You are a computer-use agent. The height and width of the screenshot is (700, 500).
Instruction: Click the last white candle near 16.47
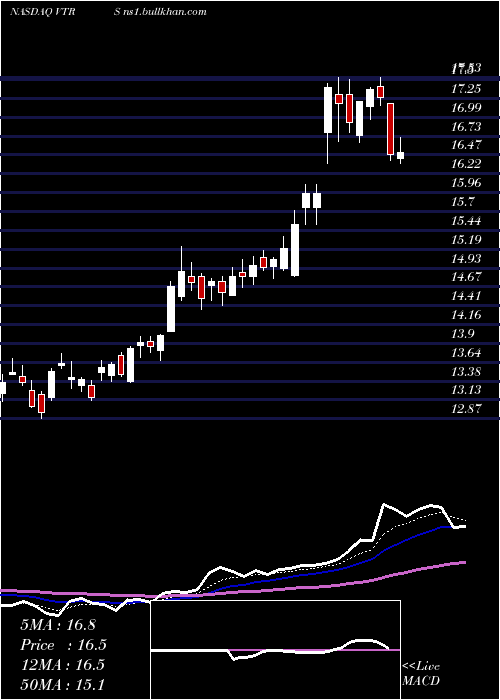[400, 155]
